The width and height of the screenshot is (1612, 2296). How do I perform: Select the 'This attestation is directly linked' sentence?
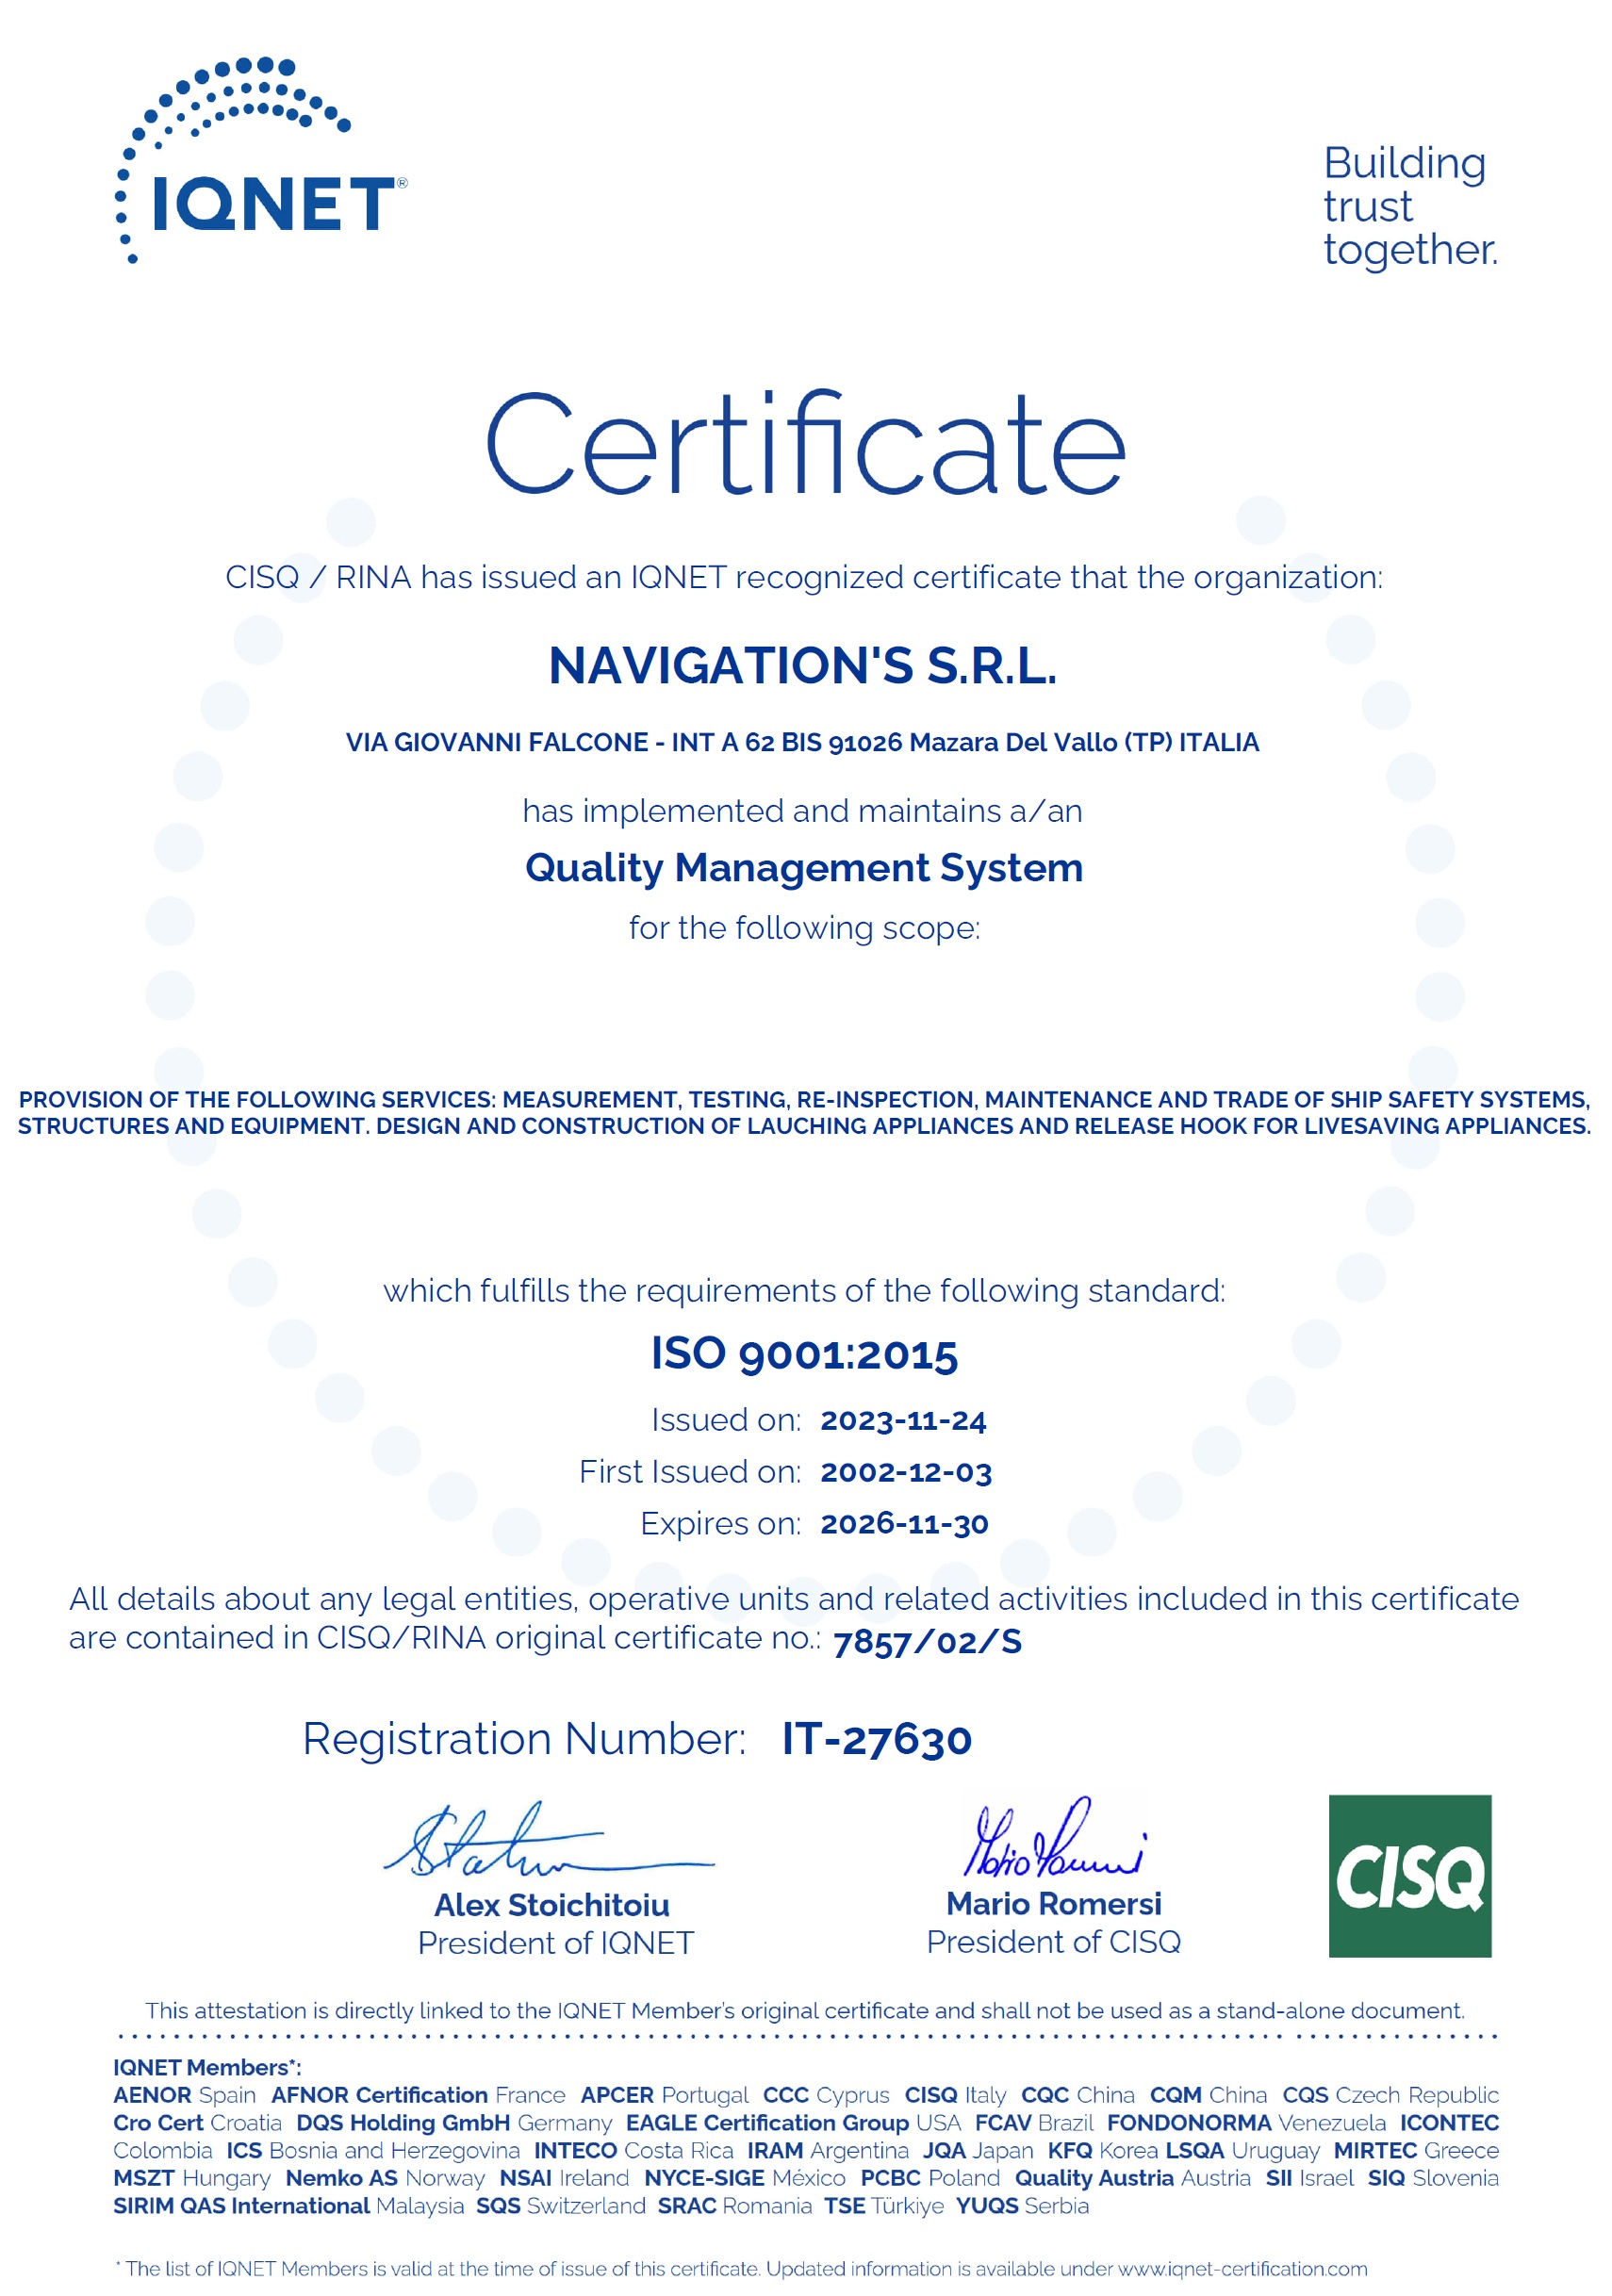805,2011
